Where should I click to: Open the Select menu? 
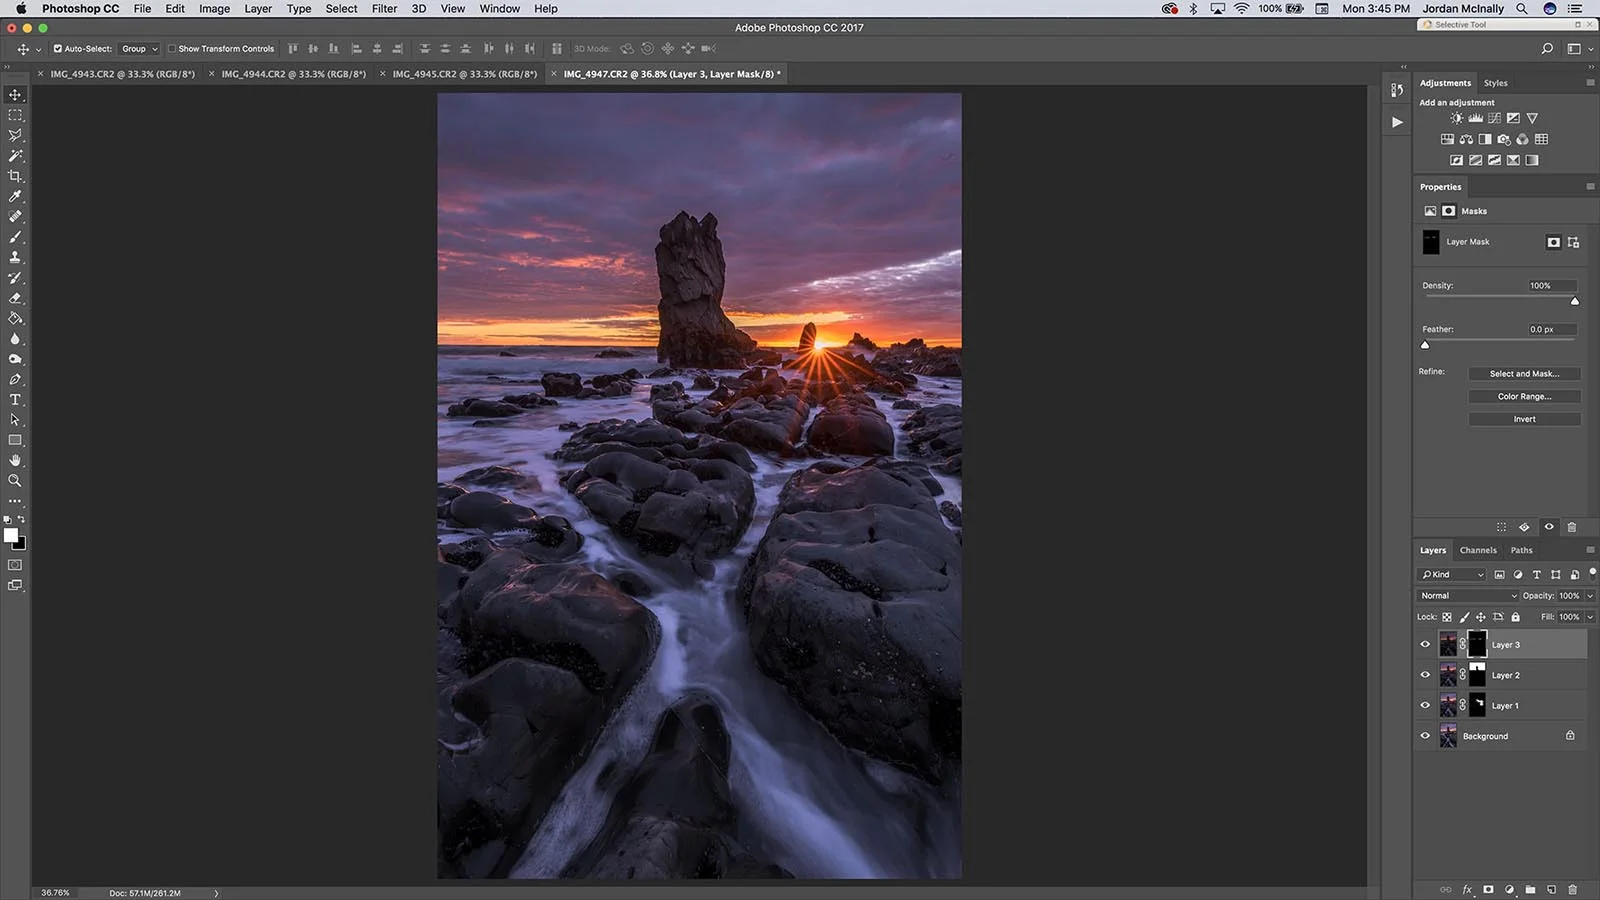pyautogui.click(x=341, y=8)
